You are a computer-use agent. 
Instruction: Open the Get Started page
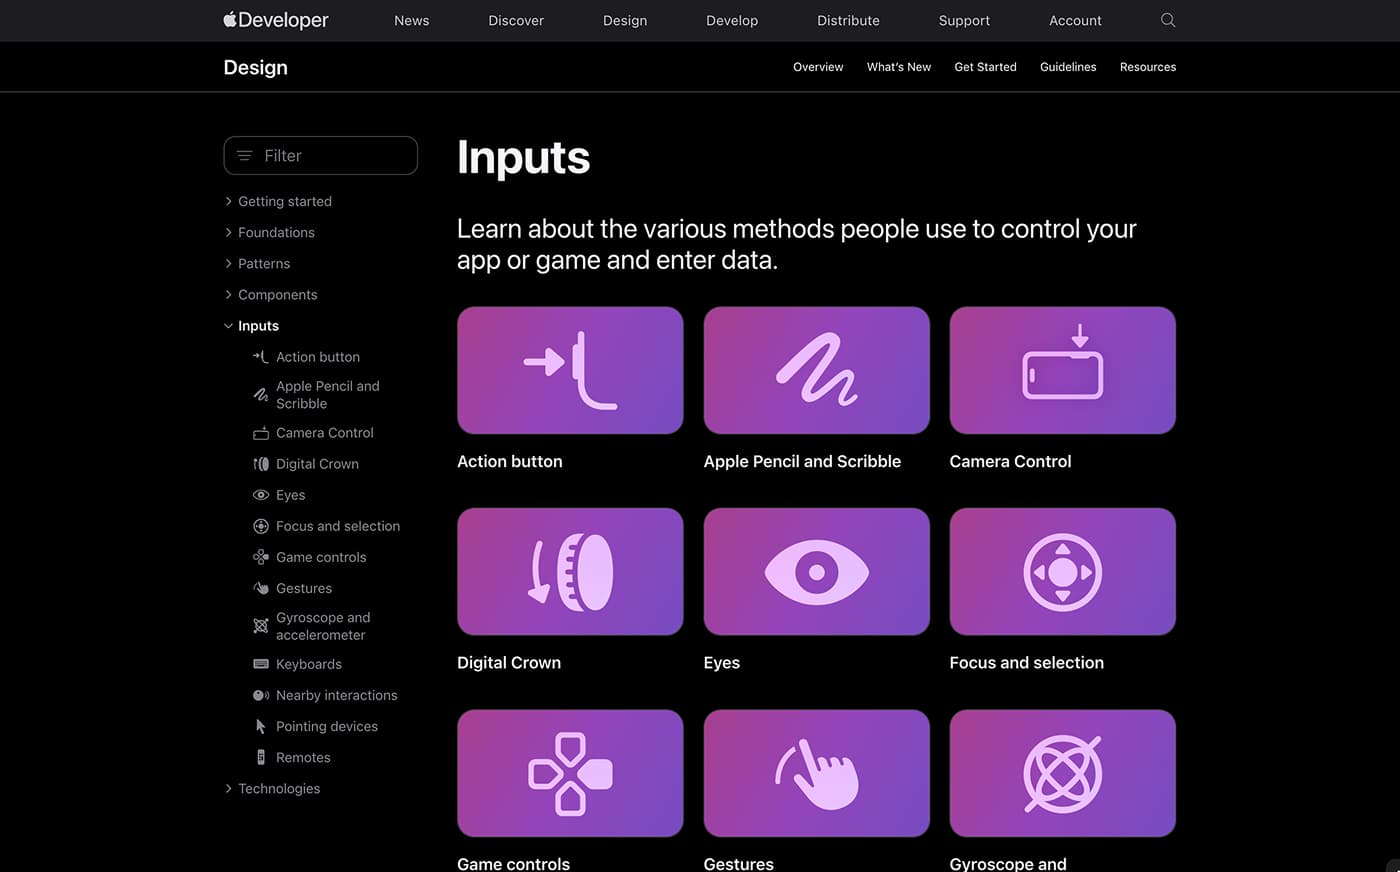[985, 67]
